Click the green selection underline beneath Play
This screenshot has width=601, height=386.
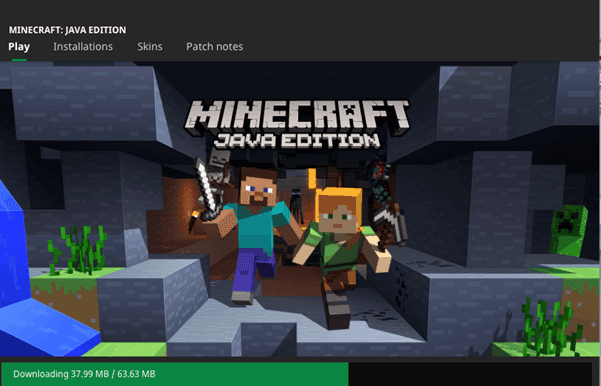(x=19, y=59)
